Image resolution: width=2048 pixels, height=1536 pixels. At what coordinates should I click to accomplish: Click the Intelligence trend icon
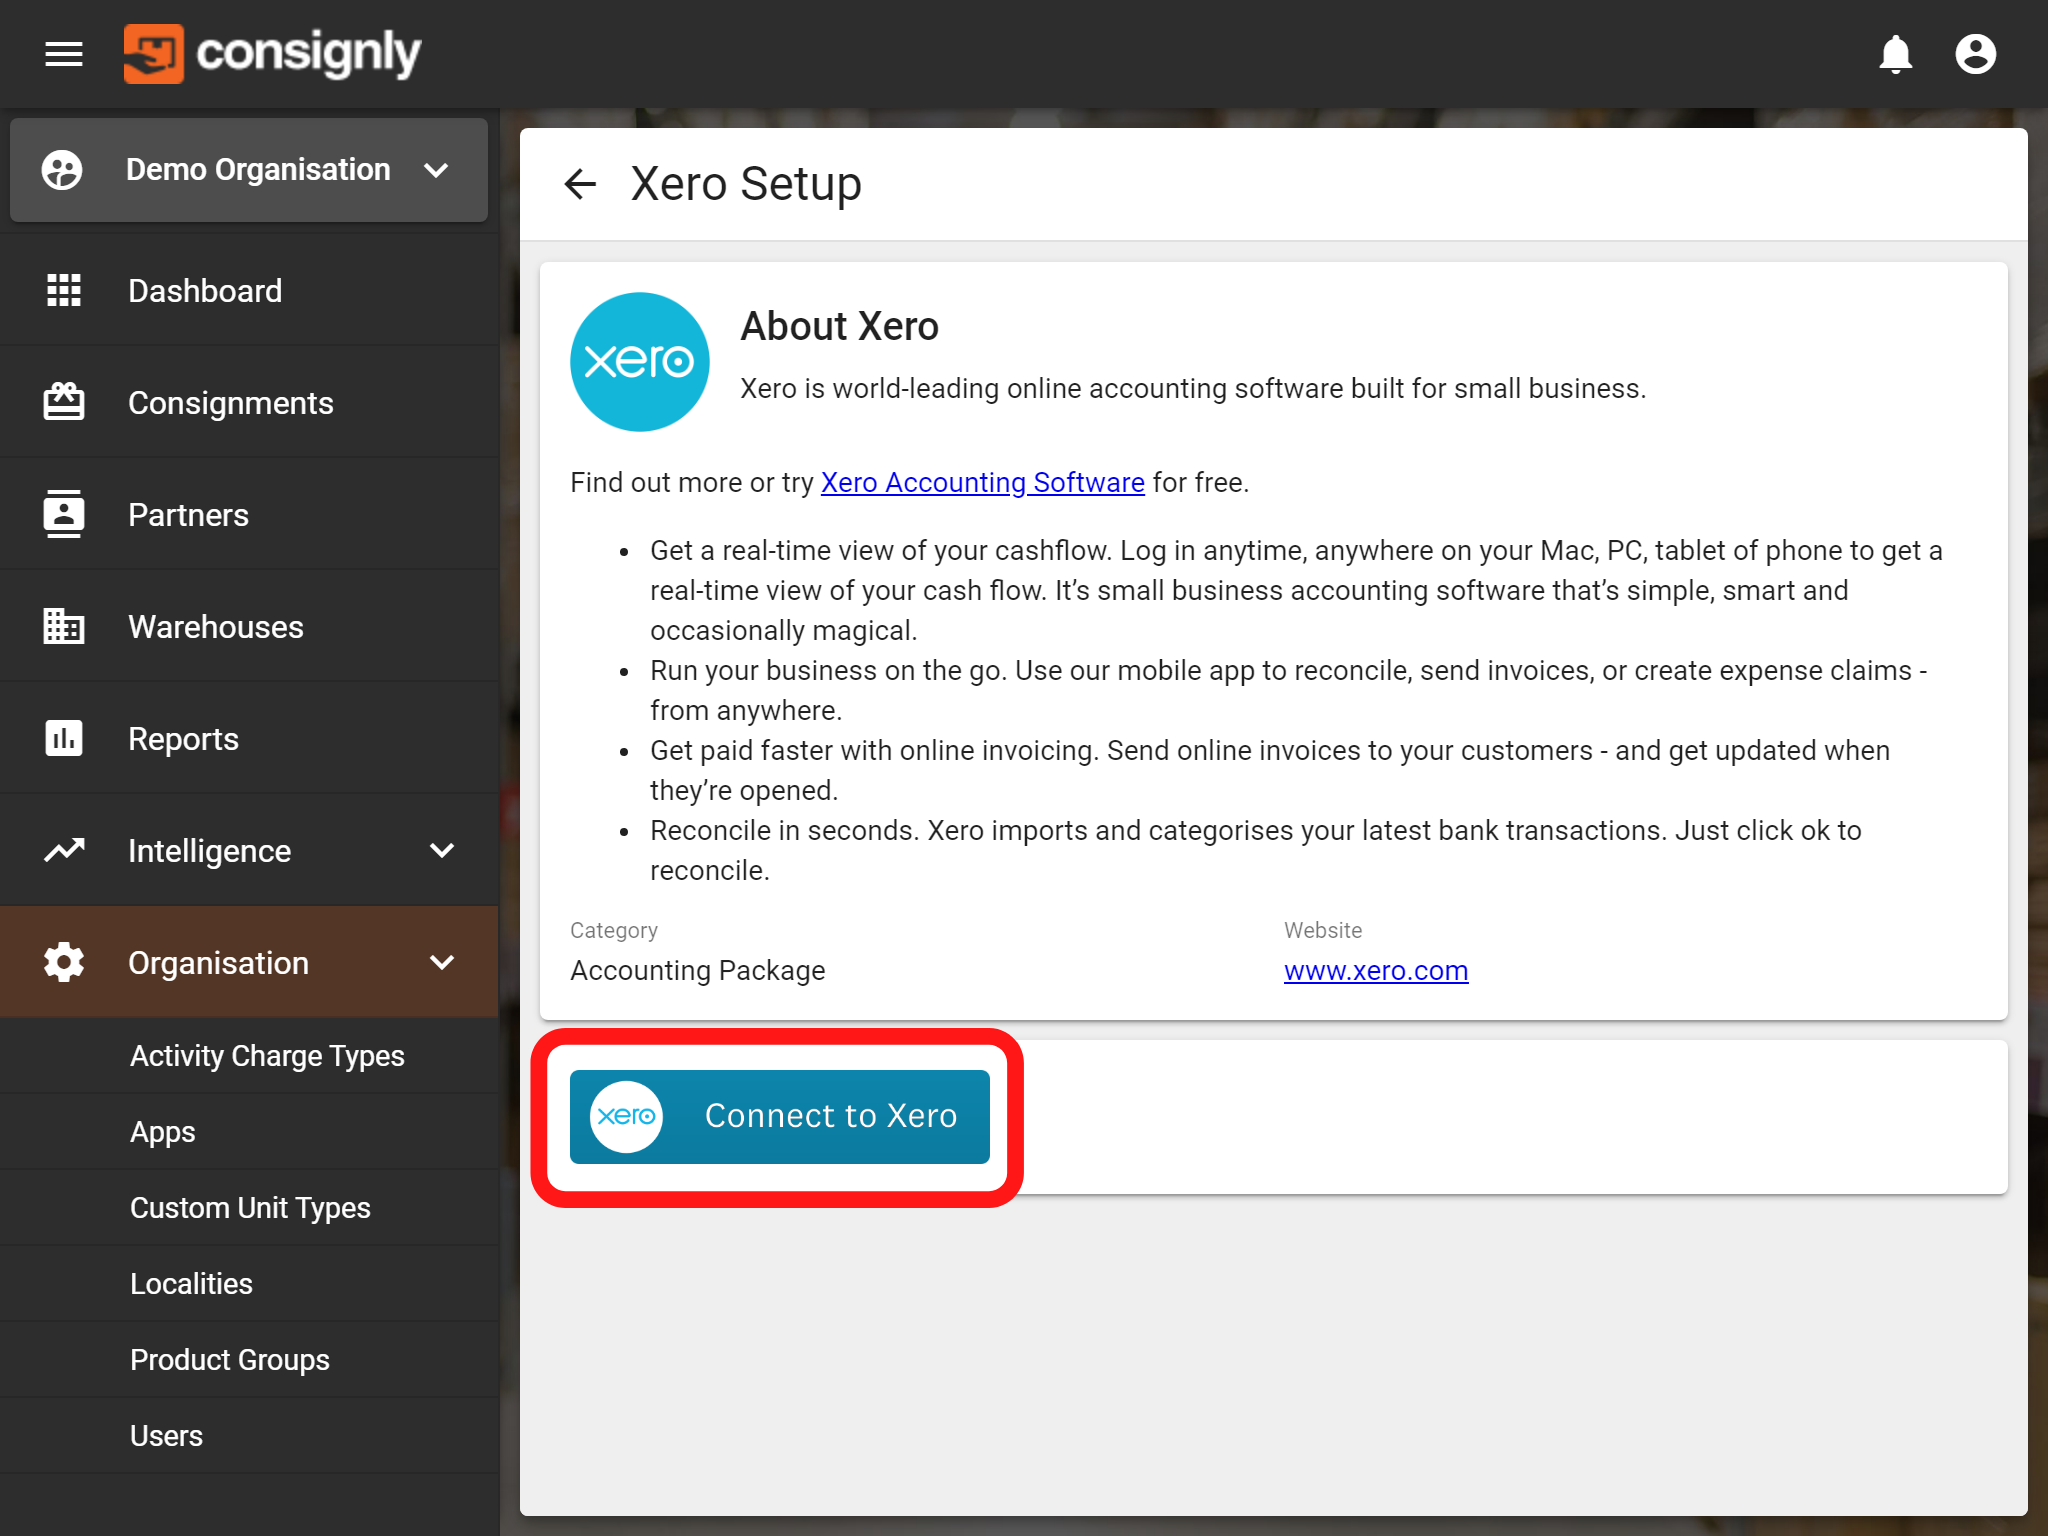(x=64, y=850)
